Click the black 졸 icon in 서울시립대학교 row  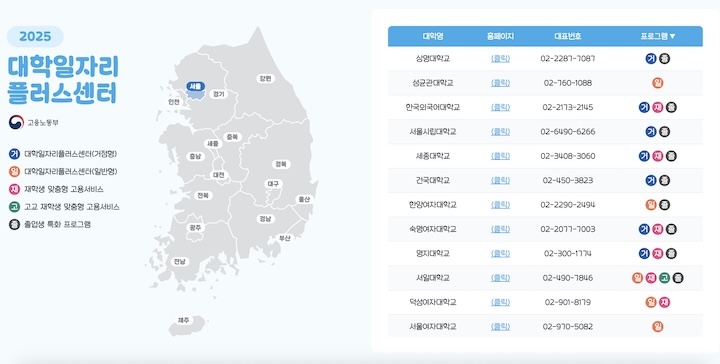pyautogui.click(x=664, y=132)
